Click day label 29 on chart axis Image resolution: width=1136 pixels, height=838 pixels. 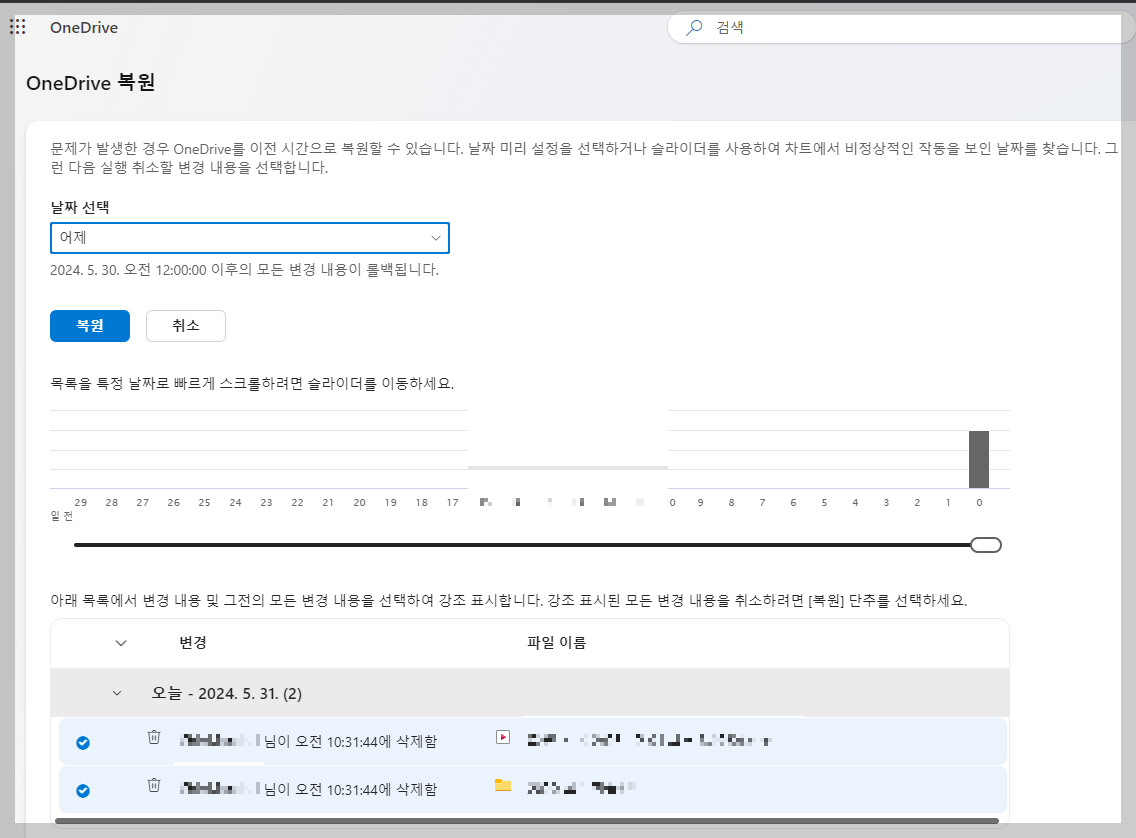[x=80, y=502]
